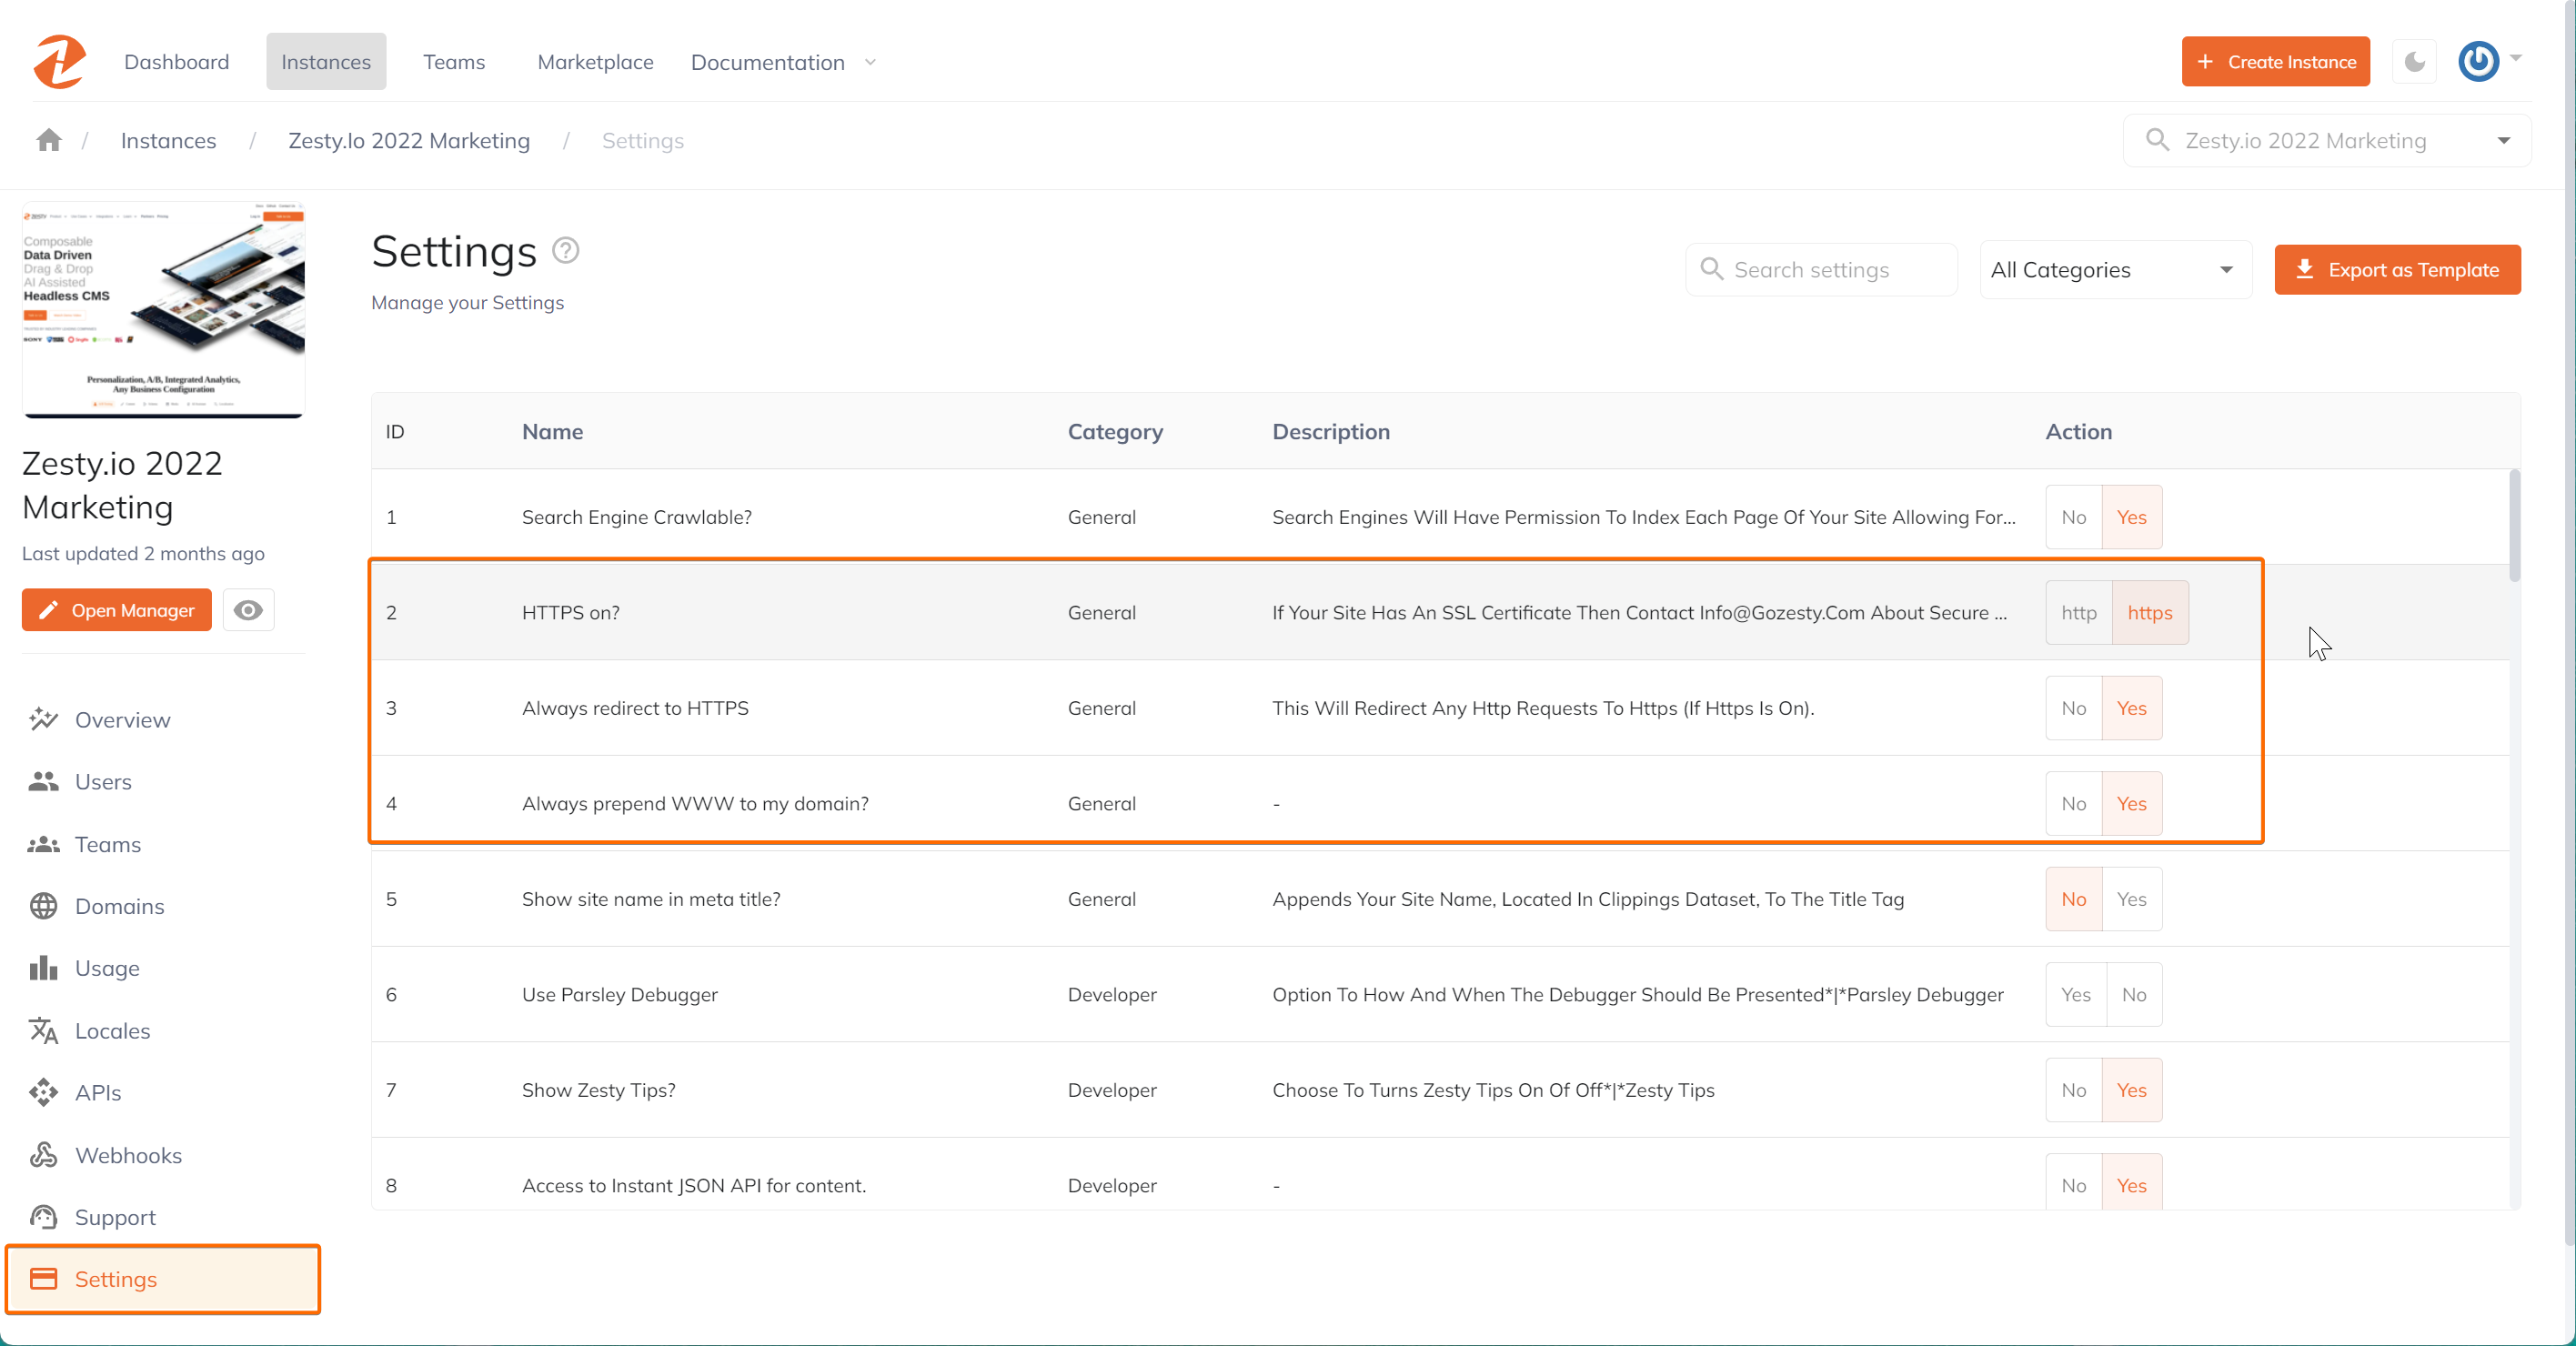Click the settings table vertical scrollbar
Screen dimensions: 2576x1346
[x=2514, y=524]
